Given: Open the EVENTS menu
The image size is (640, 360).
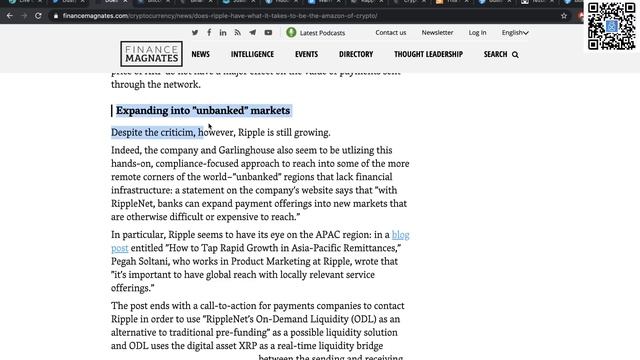Looking at the screenshot, I should coord(307,54).
